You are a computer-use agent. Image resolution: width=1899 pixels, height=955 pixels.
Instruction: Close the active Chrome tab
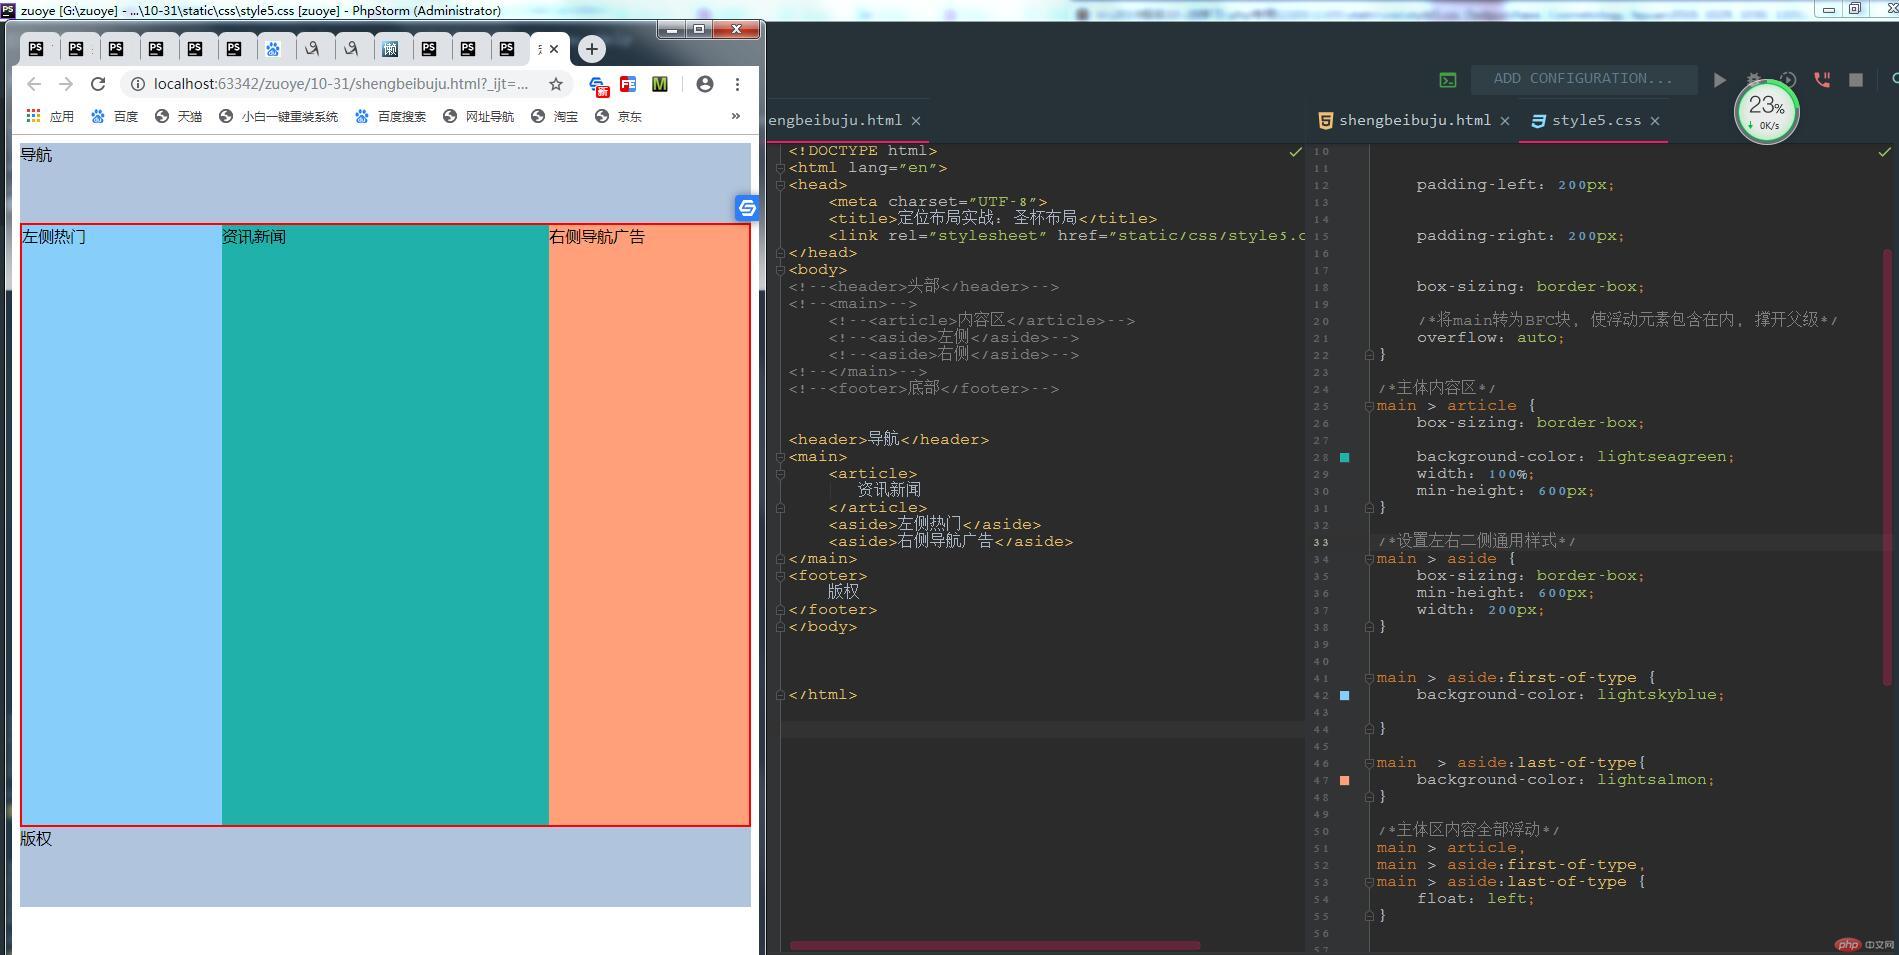pyautogui.click(x=554, y=49)
